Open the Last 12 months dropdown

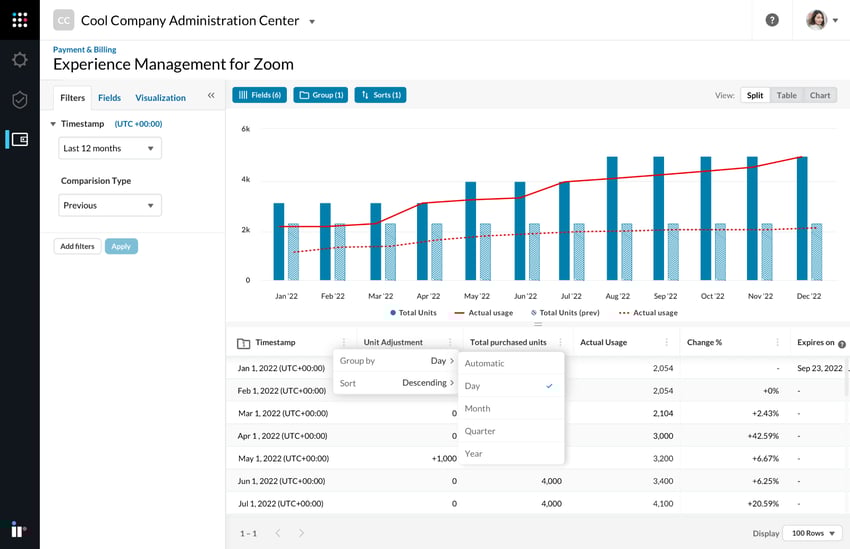pyautogui.click(x=110, y=148)
